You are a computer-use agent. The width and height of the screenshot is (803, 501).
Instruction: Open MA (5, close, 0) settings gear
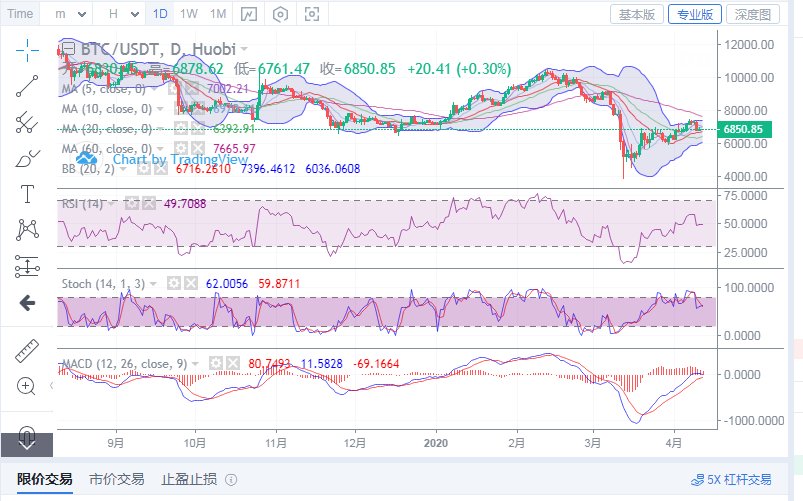[x=175, y=89]
